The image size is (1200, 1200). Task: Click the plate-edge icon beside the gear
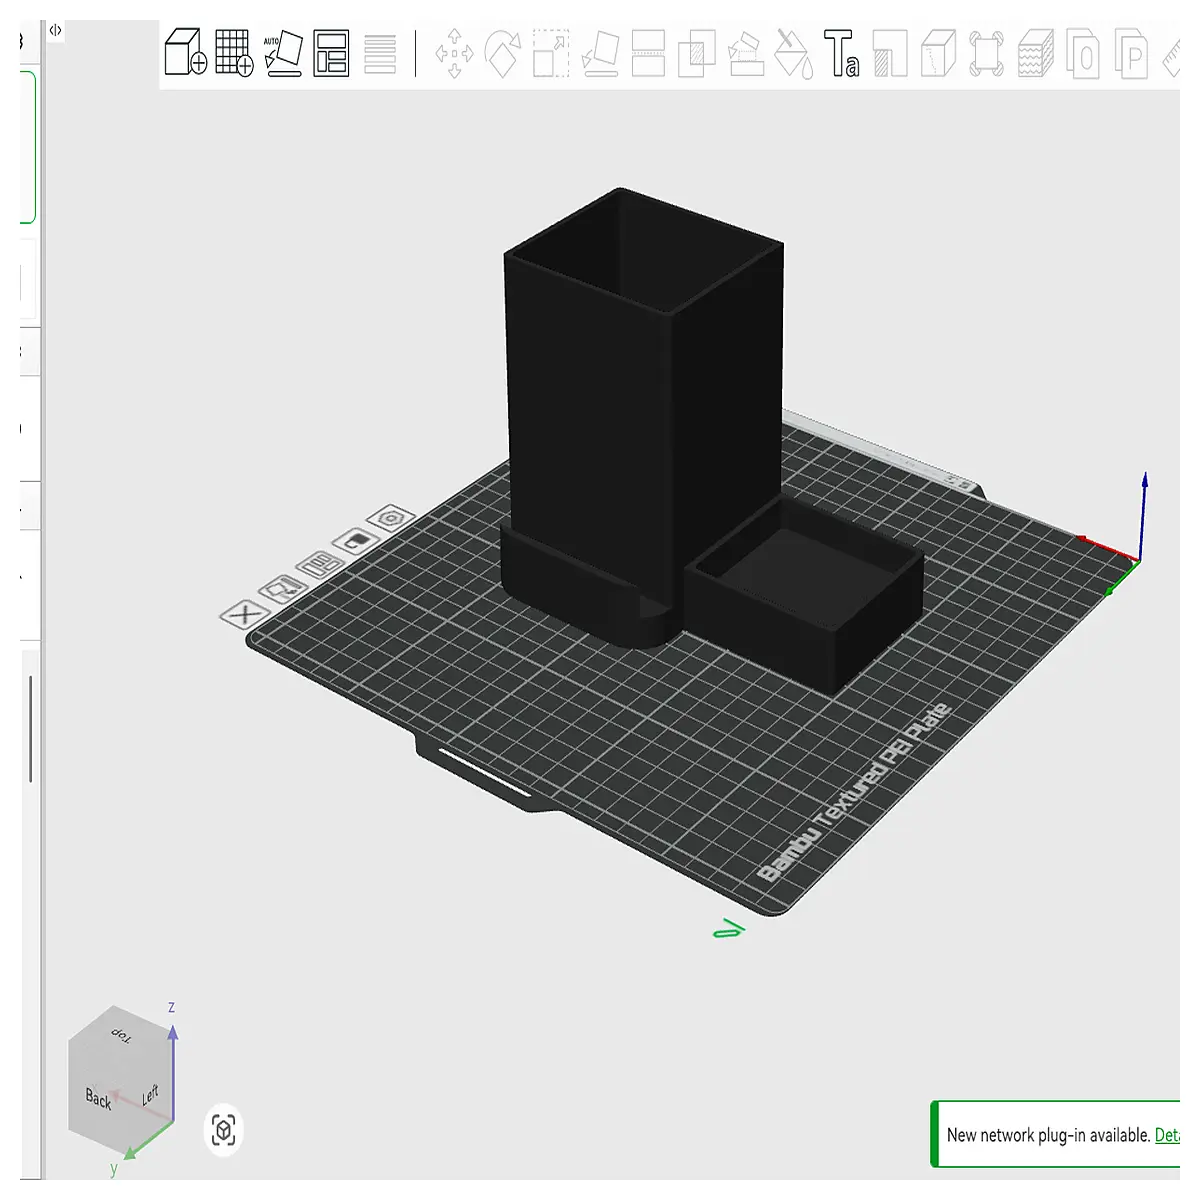pos(356,542)
